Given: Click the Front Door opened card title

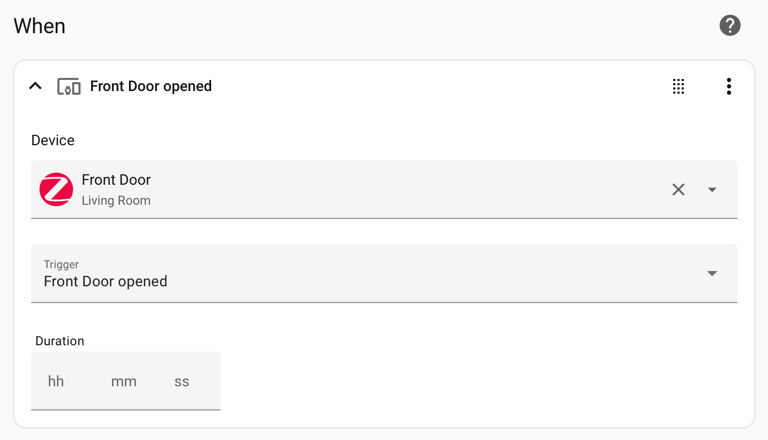Looking at the screenshot, I should tap(151, 86).
